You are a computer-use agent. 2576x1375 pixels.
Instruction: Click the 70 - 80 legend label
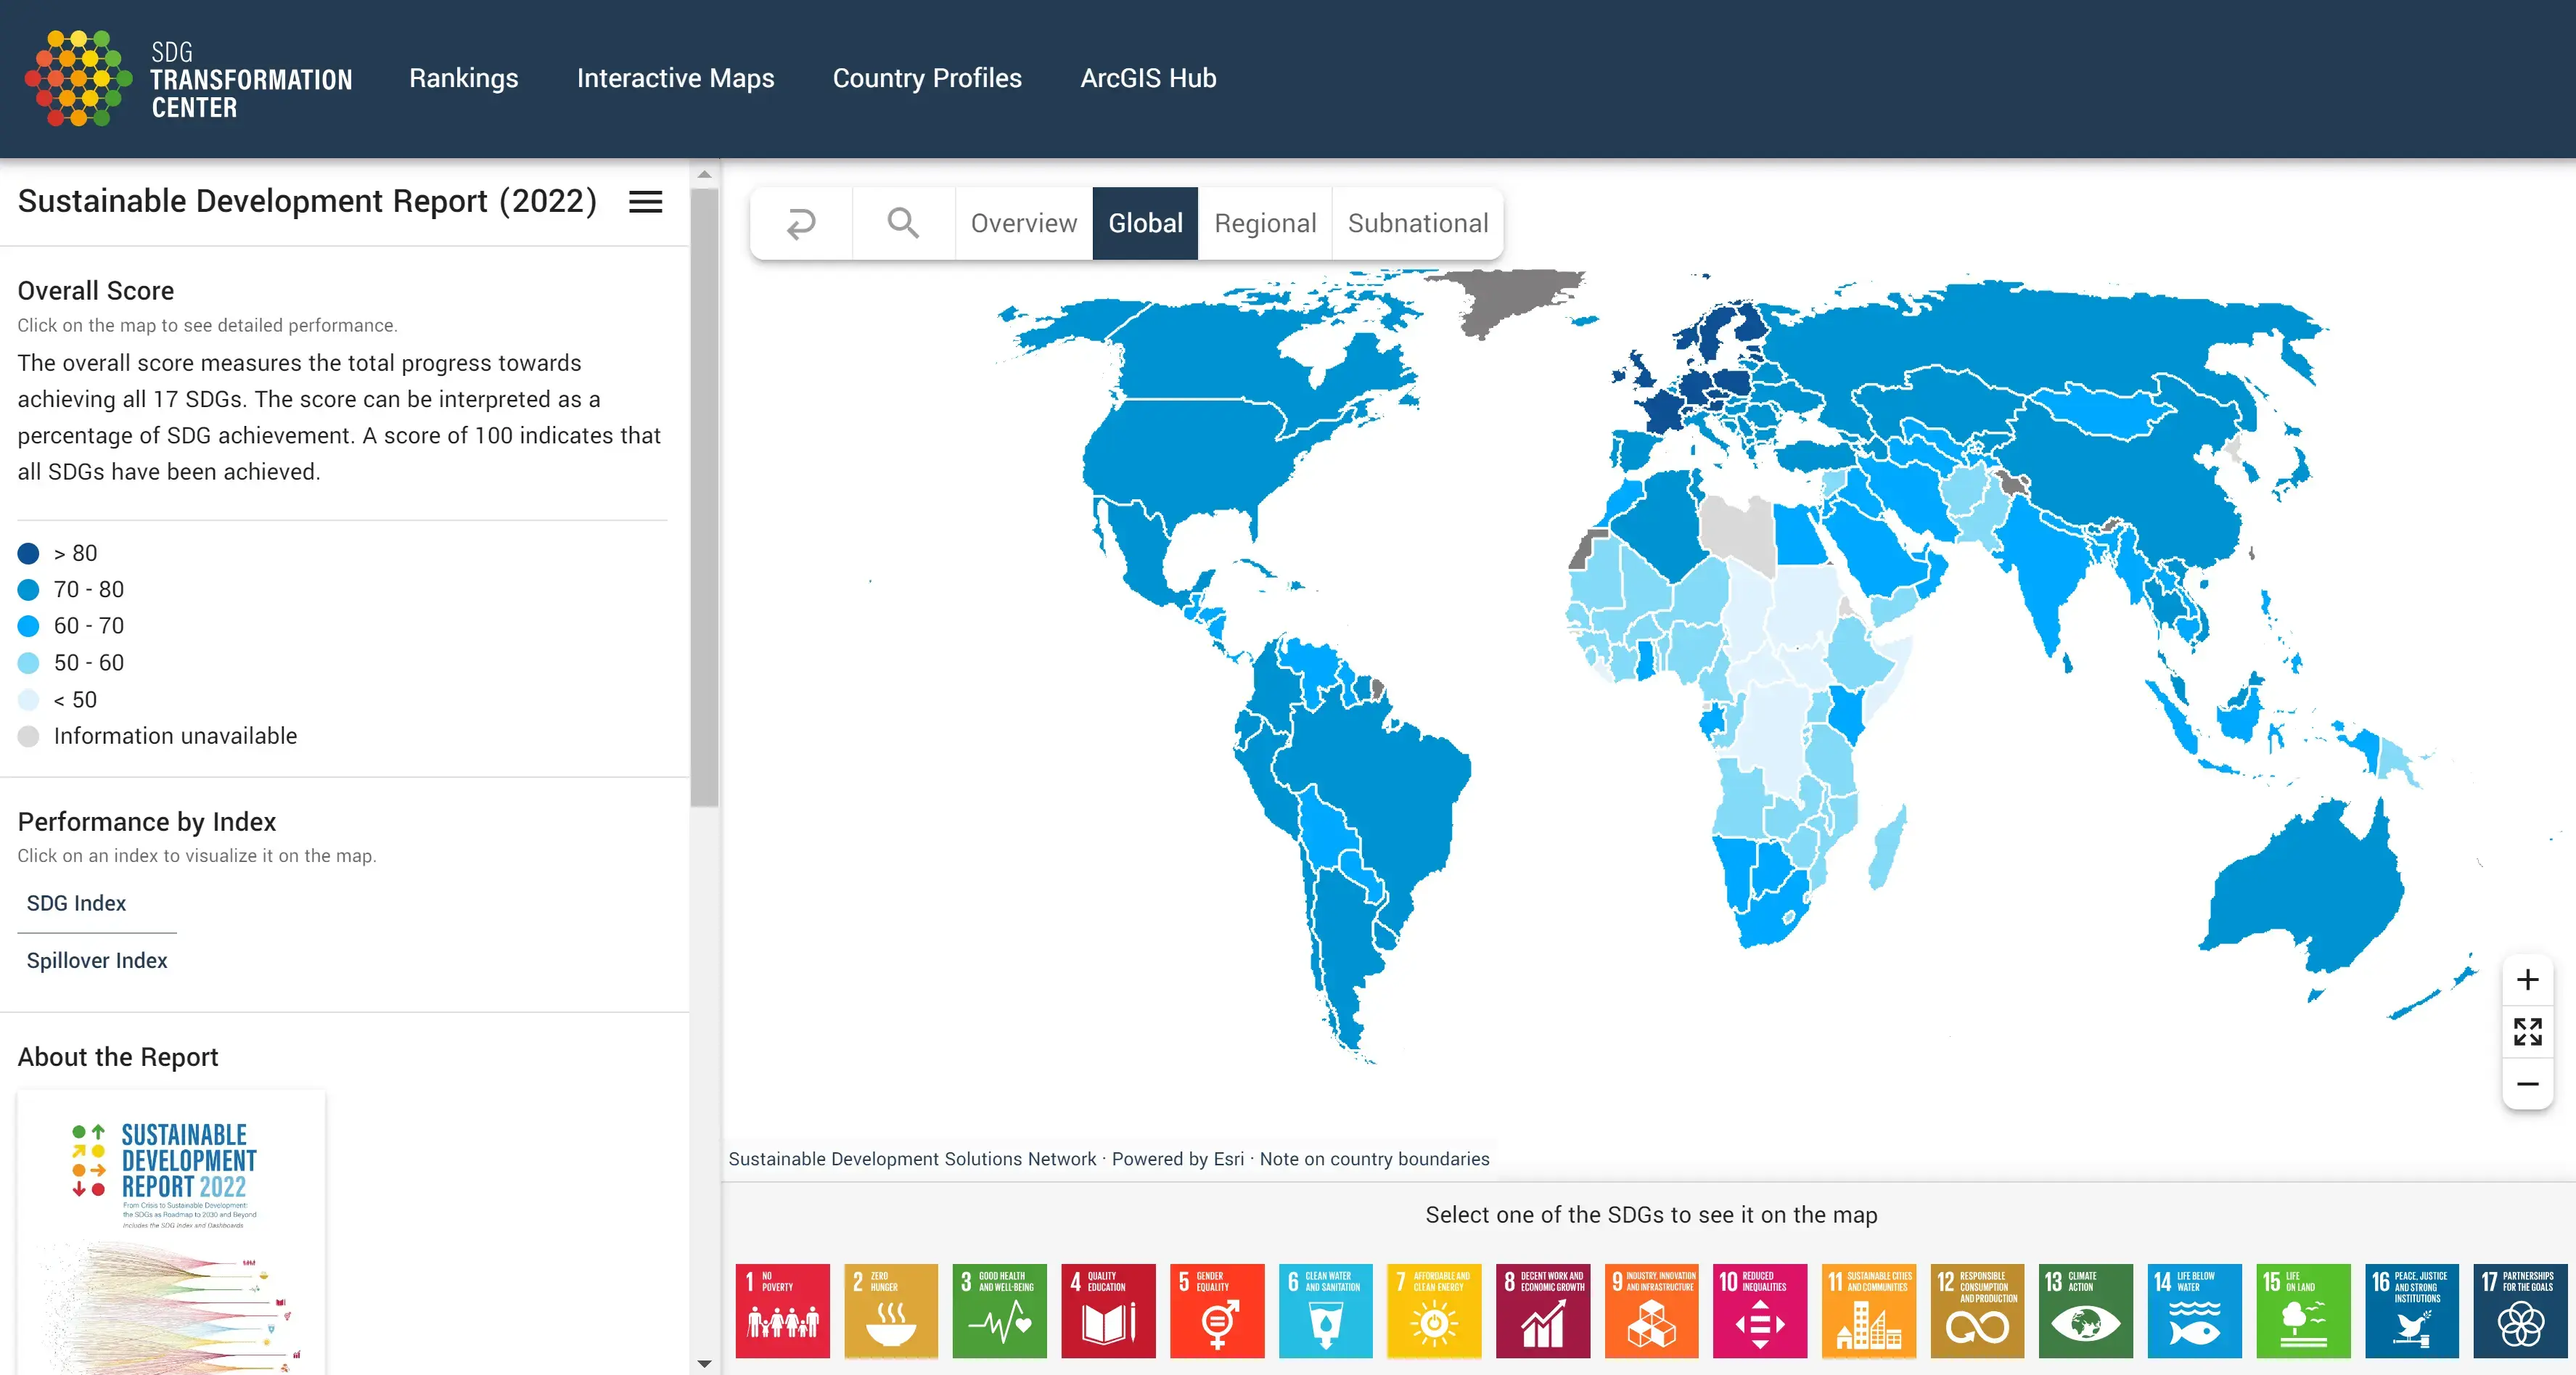click(89, 590)
